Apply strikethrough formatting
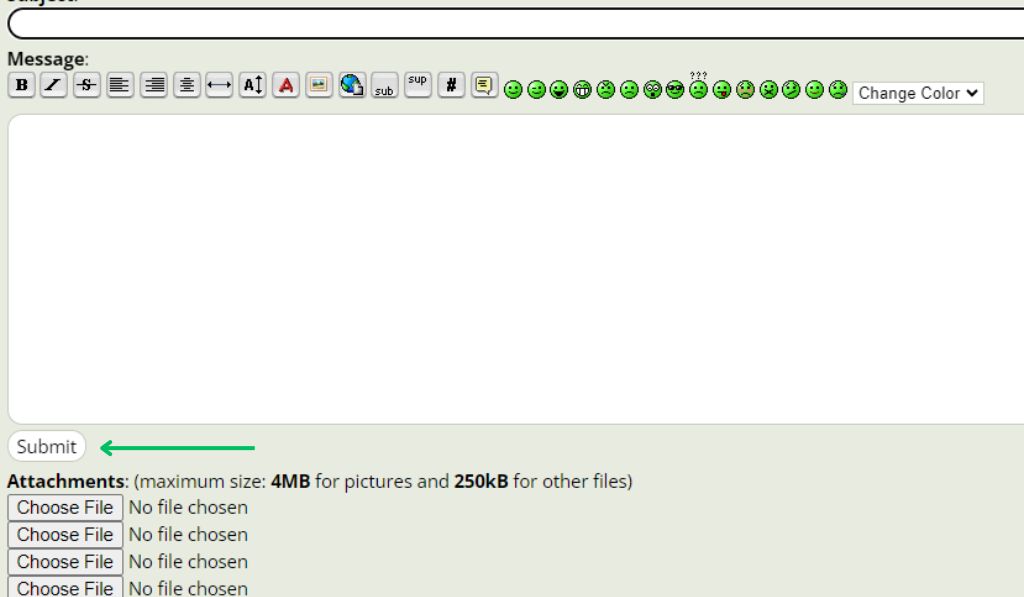Screen dimensions: 1024x597 (86, 85)
